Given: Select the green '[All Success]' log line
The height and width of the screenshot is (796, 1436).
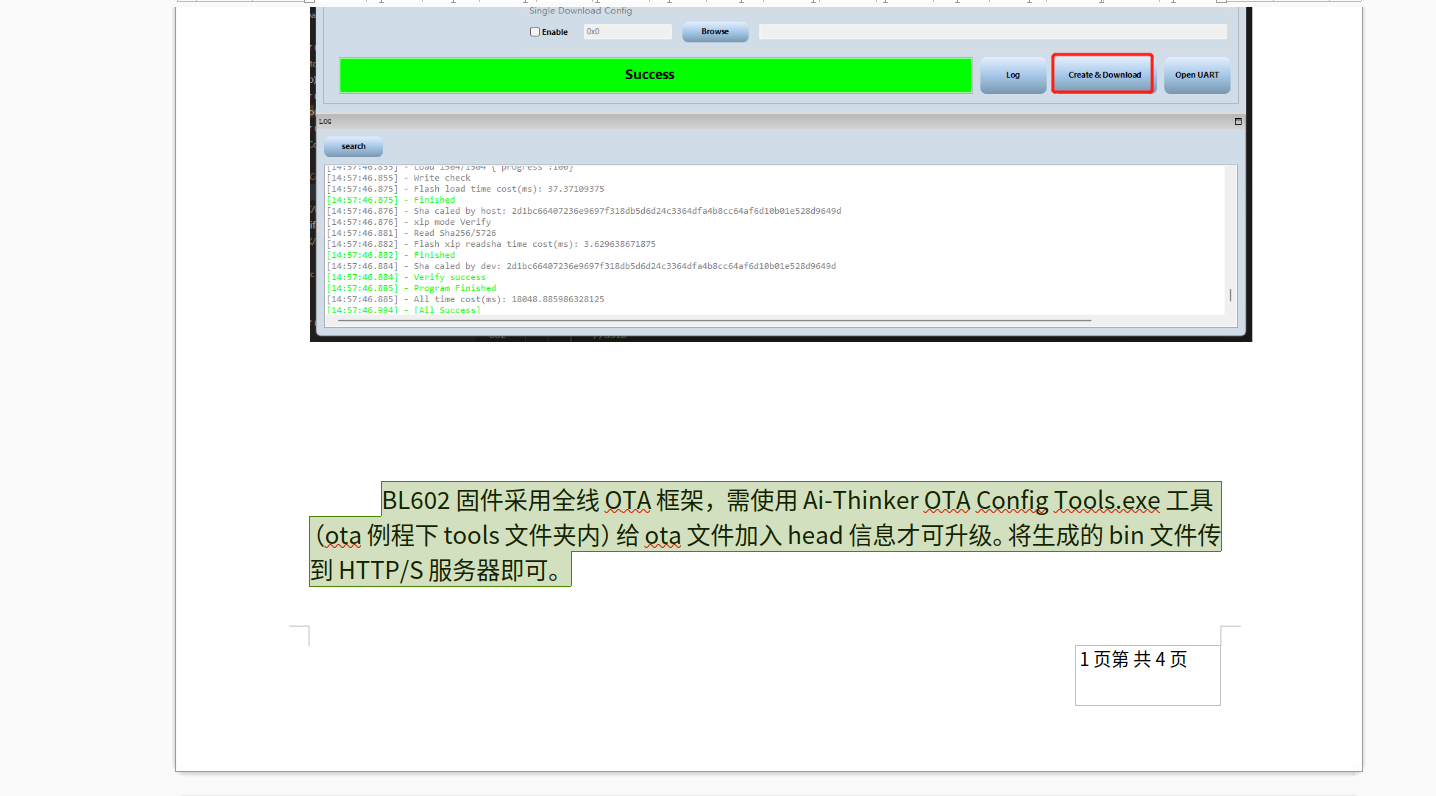Looking at the screenshot, I should (x=403, y=310).
